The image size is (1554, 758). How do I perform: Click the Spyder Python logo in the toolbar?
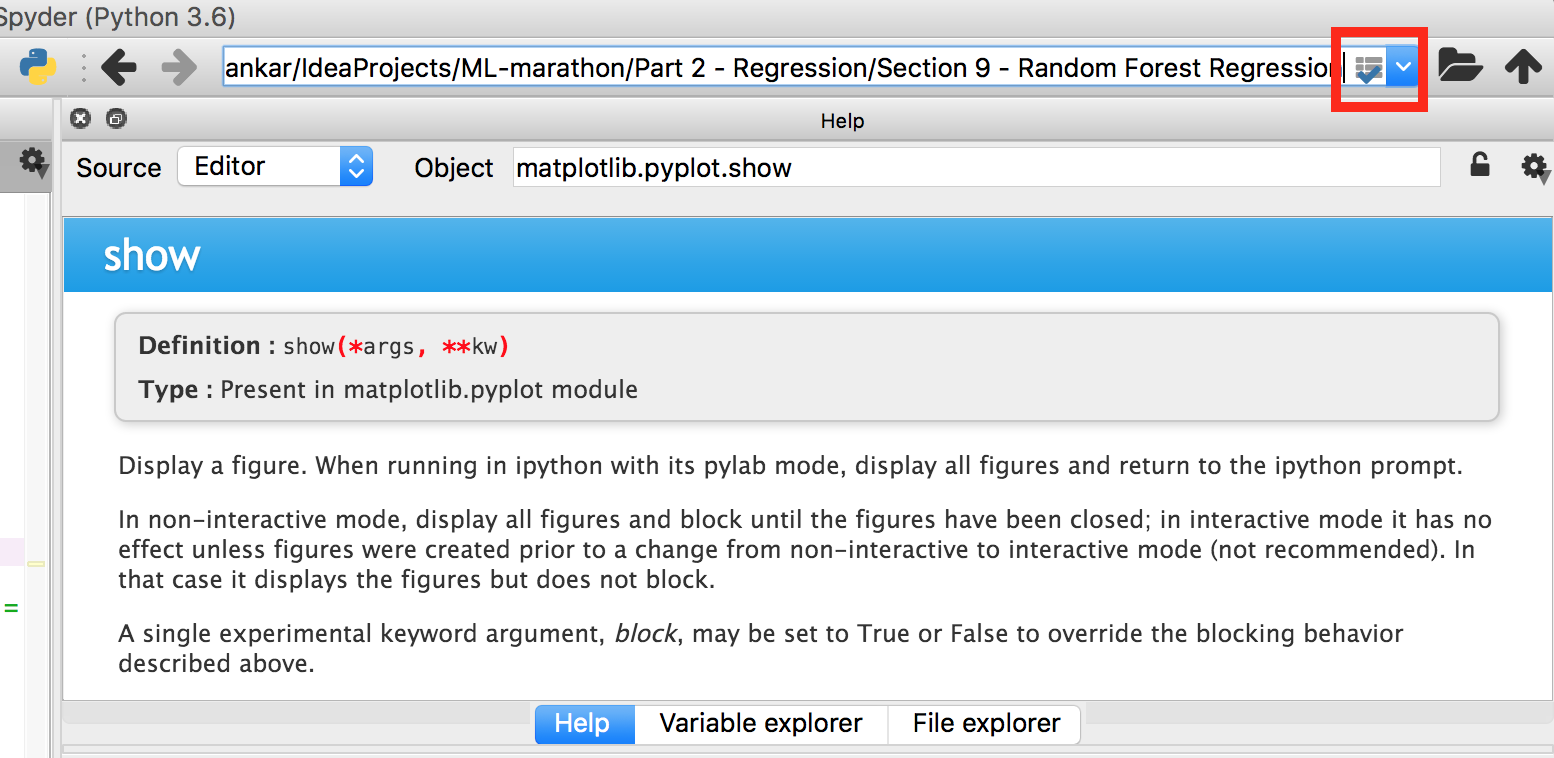[x=36, y=66]
